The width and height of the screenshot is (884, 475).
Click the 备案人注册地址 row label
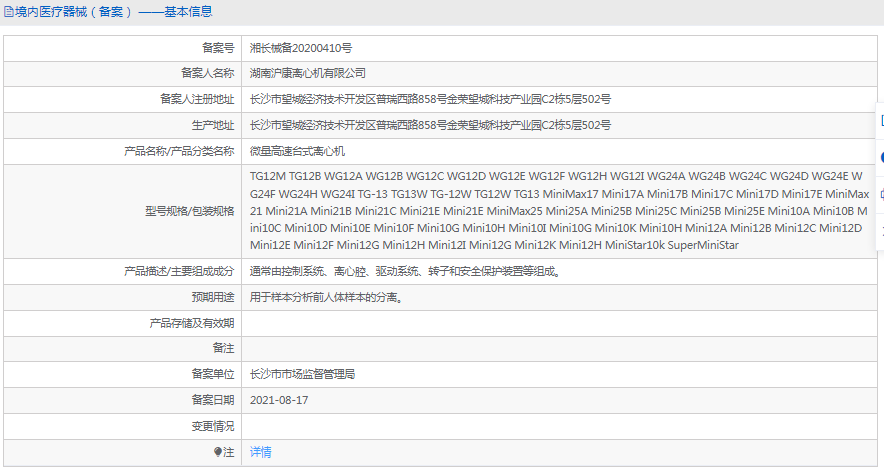click(197, 99)
